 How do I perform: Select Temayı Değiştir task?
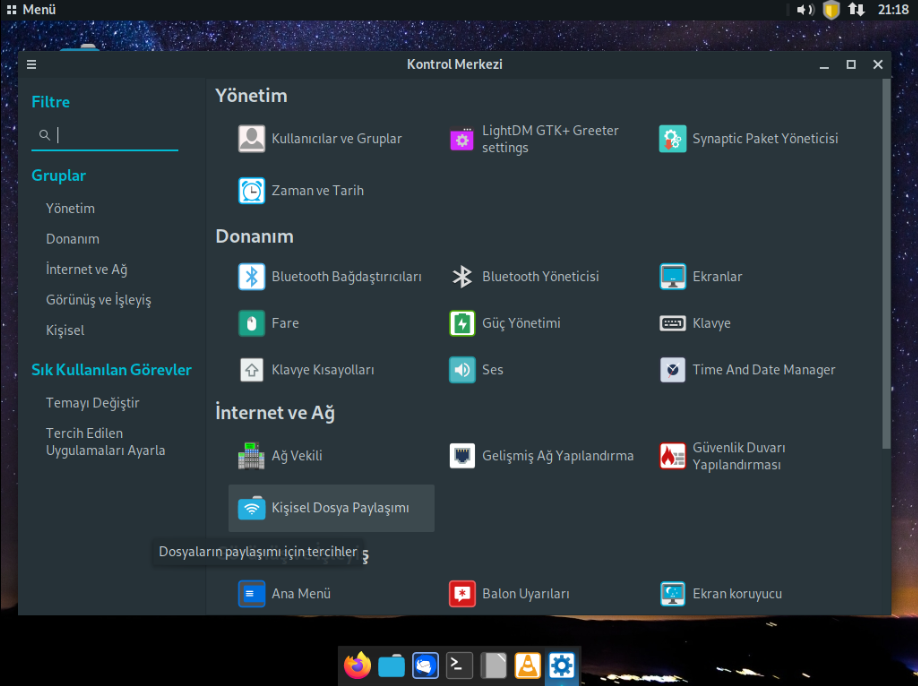(x=93, y=403)
